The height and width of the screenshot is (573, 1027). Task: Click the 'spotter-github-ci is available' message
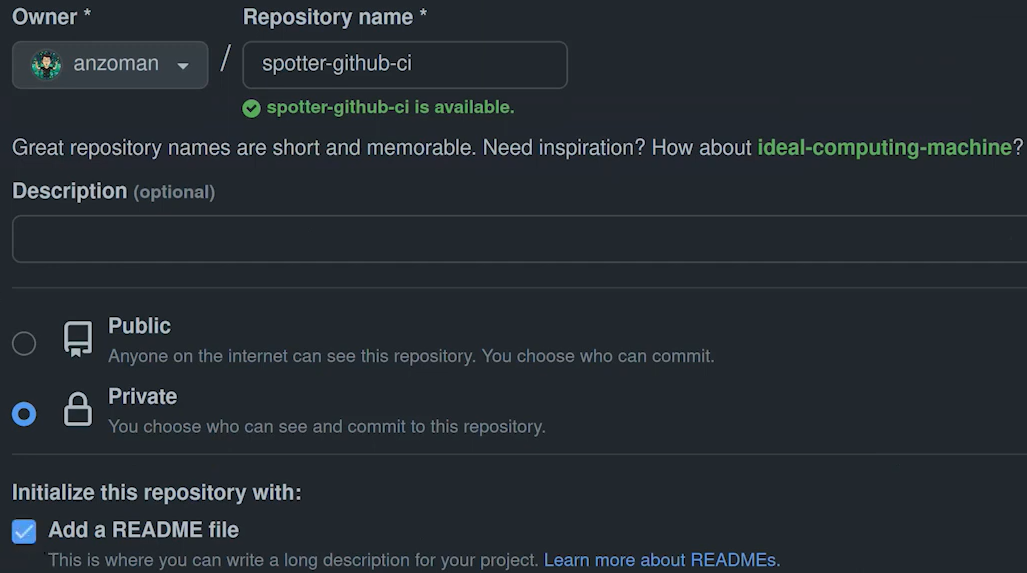coord(390,108)
